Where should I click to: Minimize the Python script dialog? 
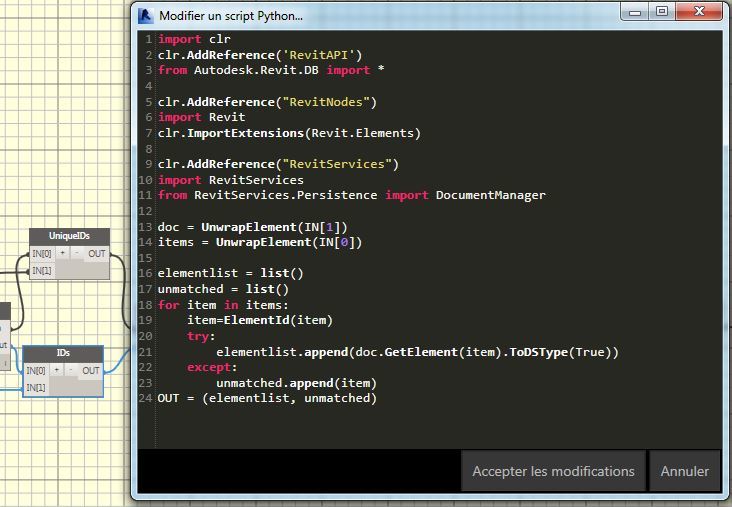coord(635,12)
